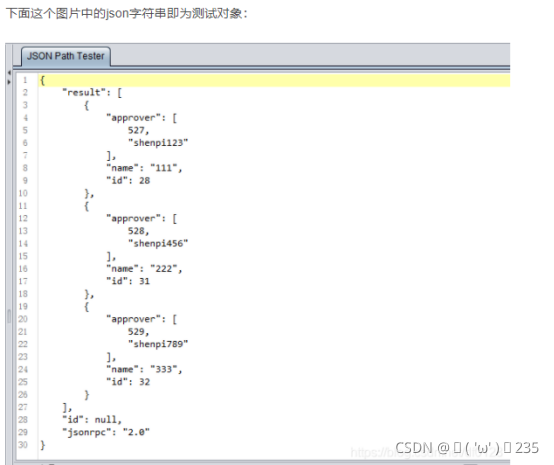The width and height of the screenshot is (554, 465).
Task: Click "approver": [ on line 4
Action: pyautogui.click(x=141, y=118)
